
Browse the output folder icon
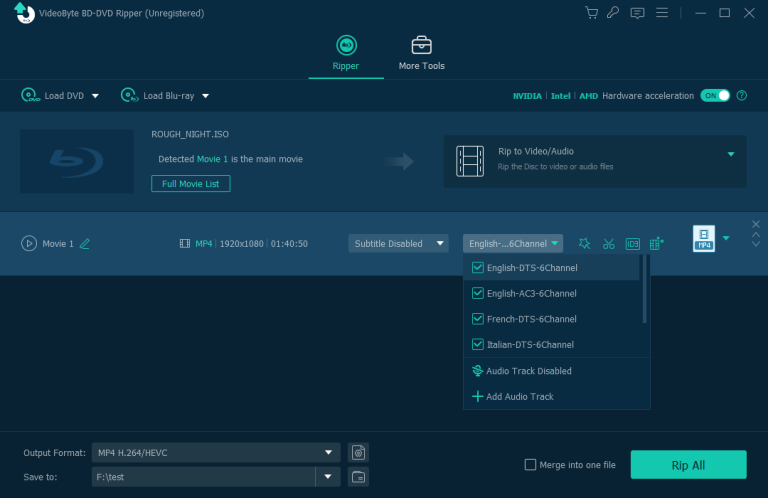point(358,476)
